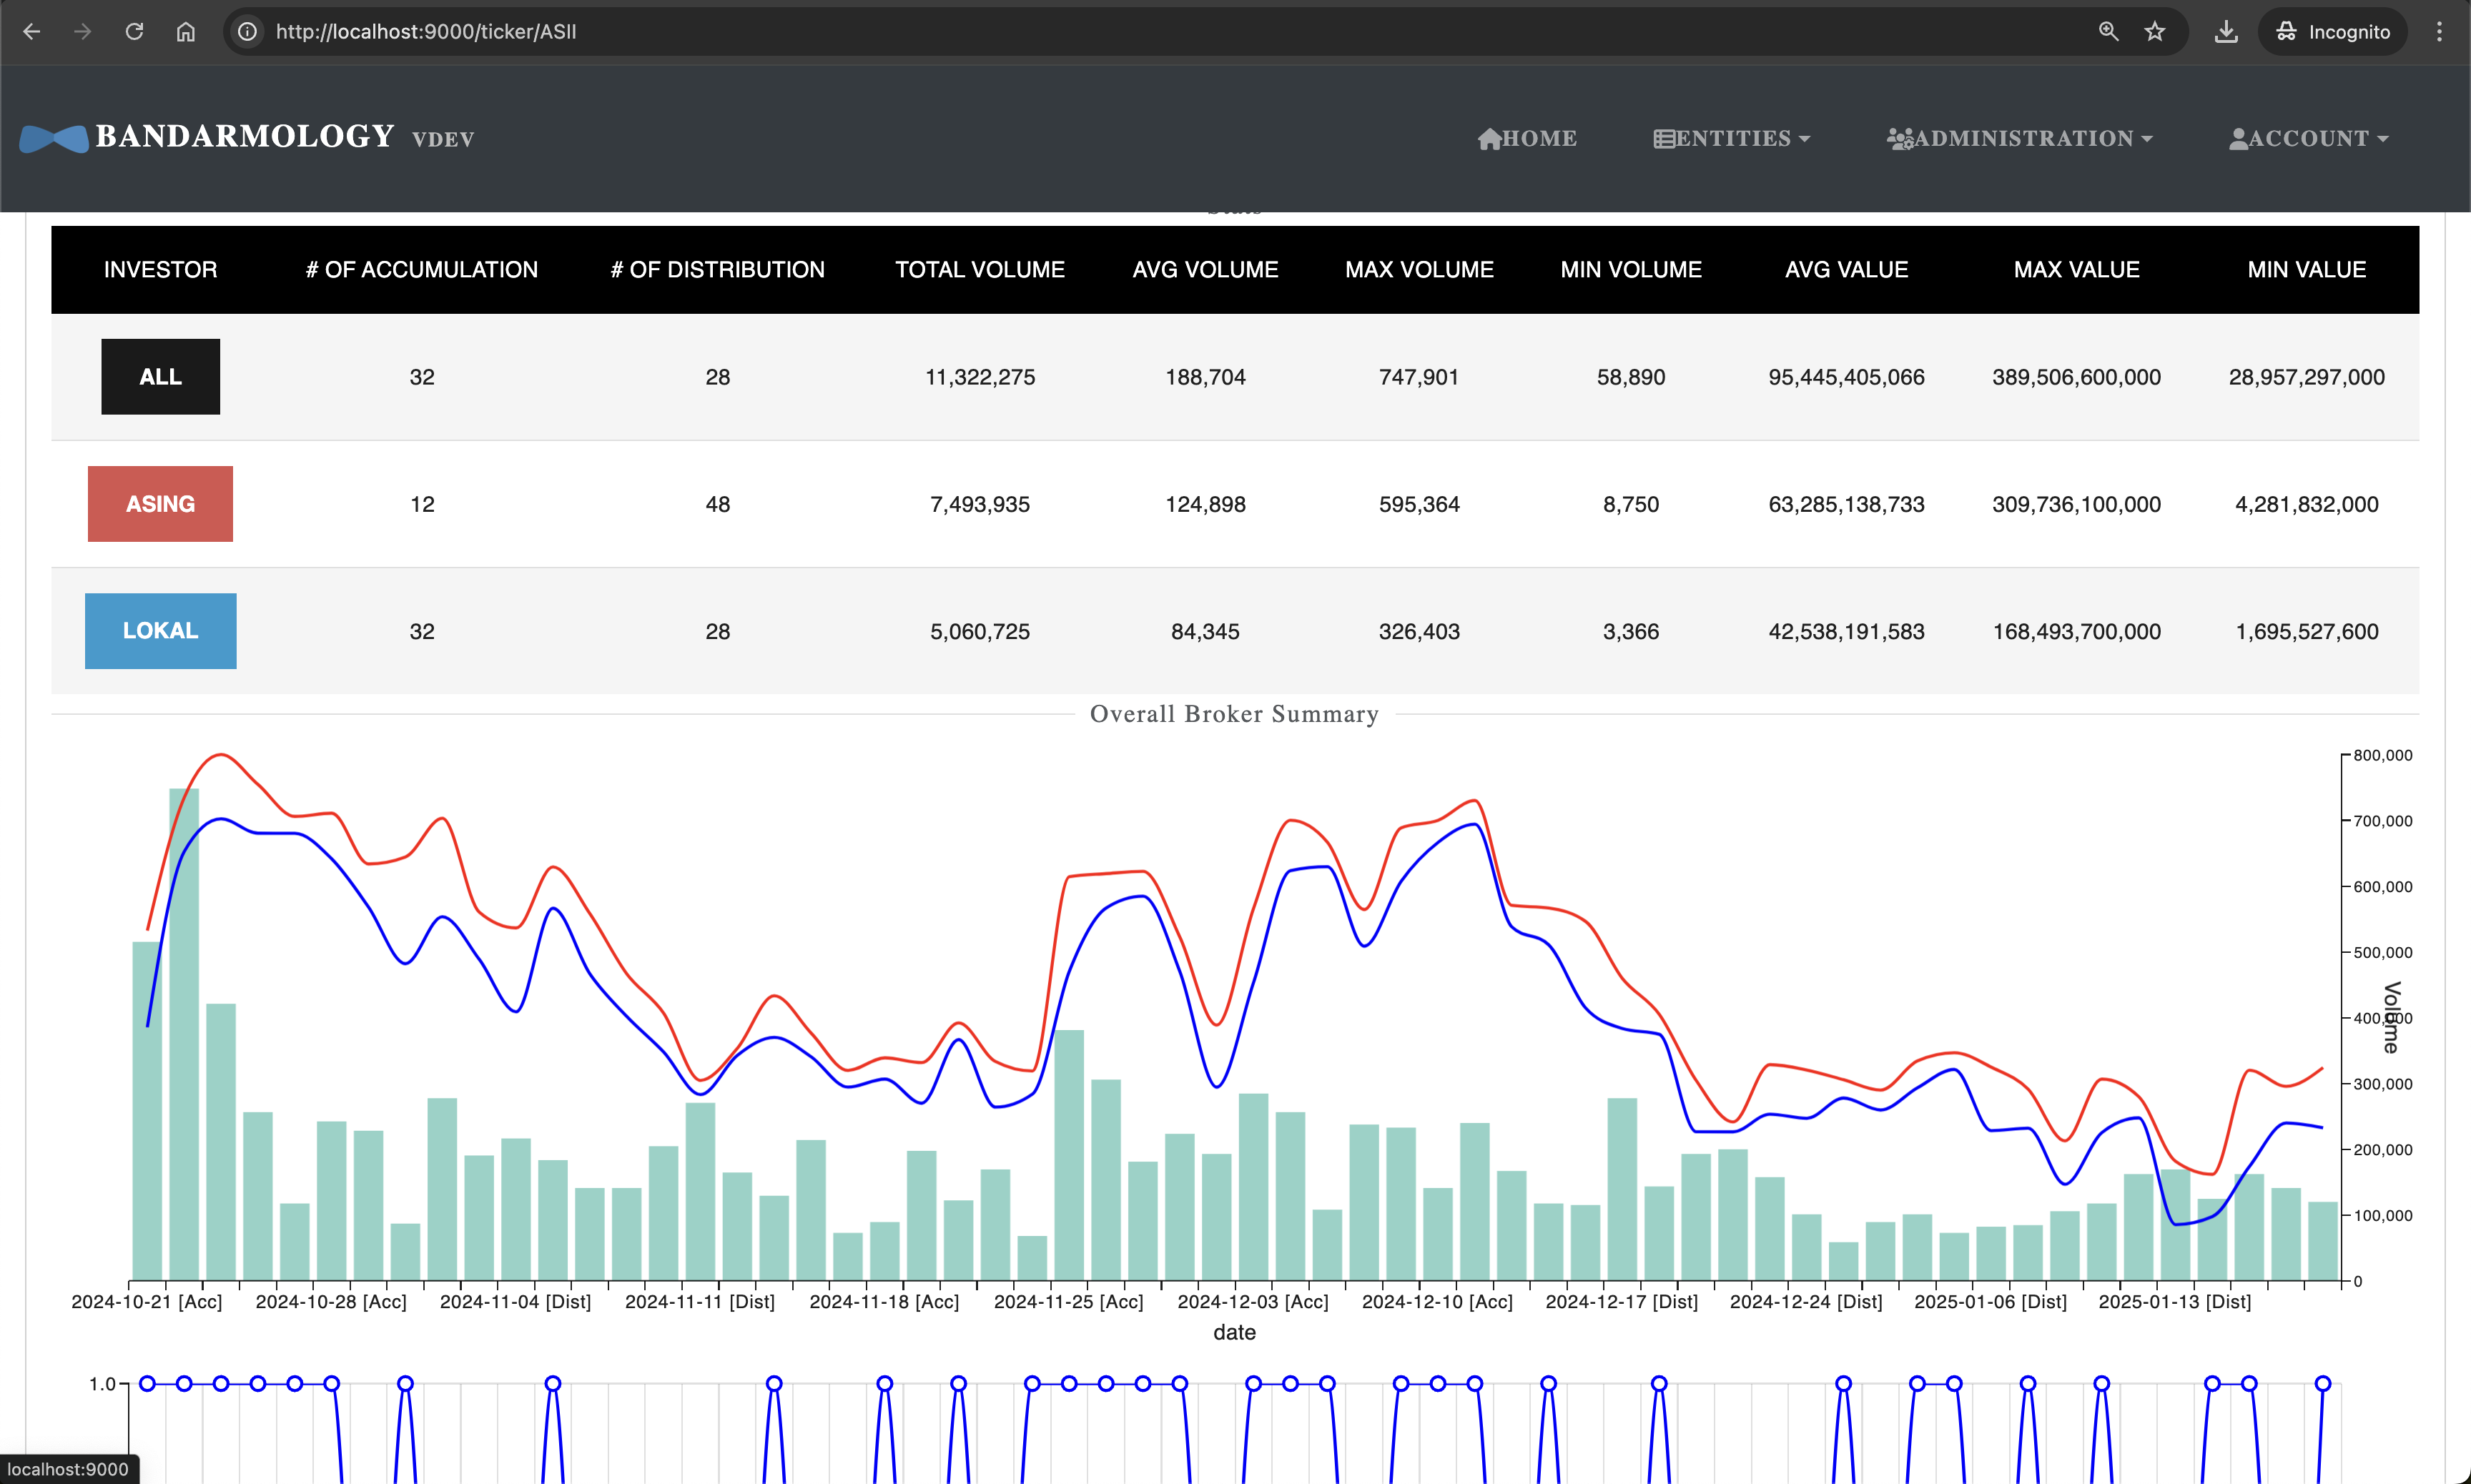Click the INVESTOR column header

pyautogui.click(x=160, y=269)
